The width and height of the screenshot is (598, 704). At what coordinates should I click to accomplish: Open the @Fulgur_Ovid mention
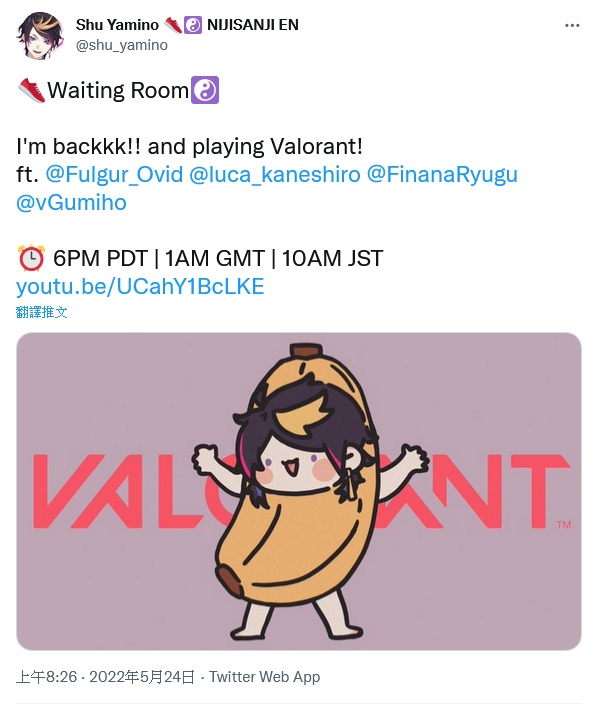click(114, 174)
